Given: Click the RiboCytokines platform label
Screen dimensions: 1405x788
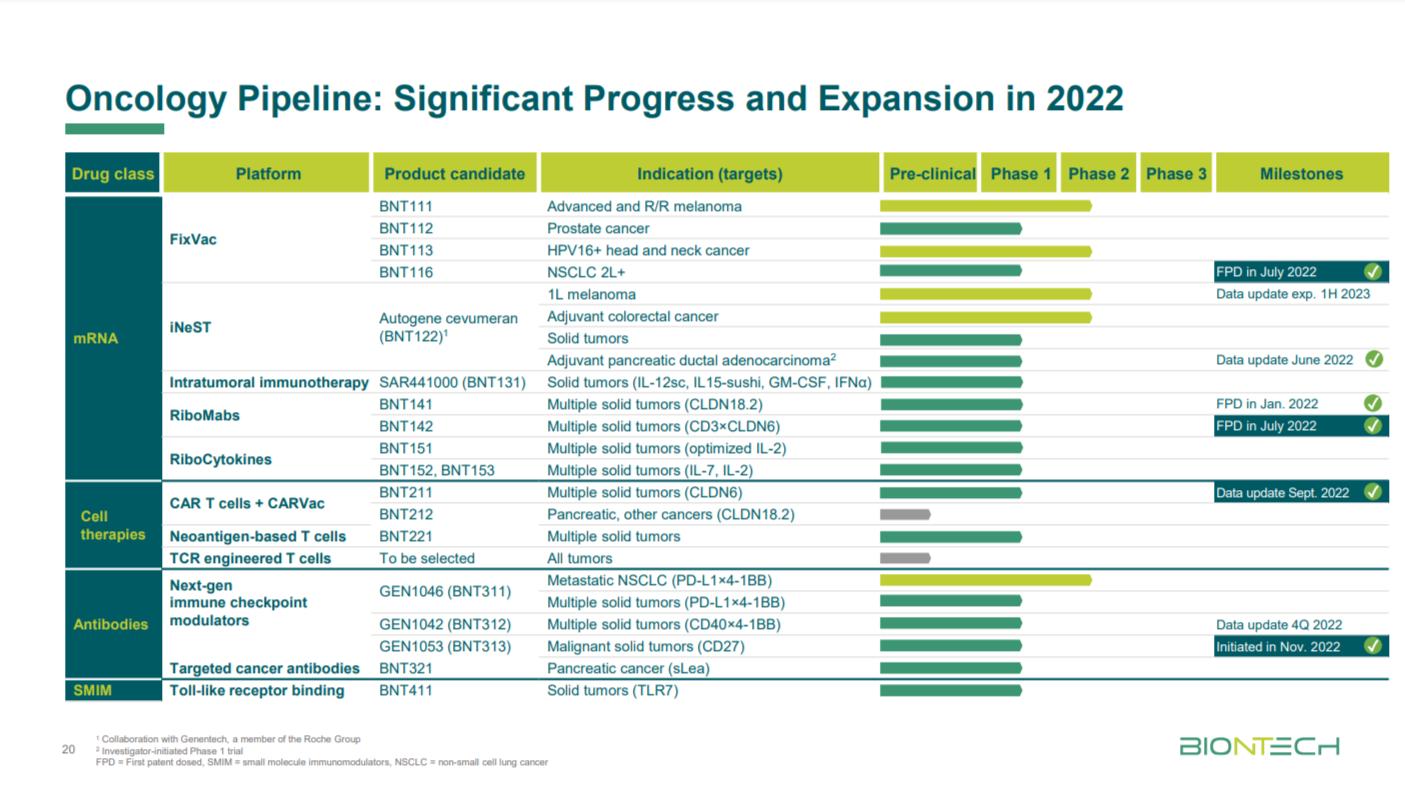Looking at the screenshot, I should coord(220,459).
